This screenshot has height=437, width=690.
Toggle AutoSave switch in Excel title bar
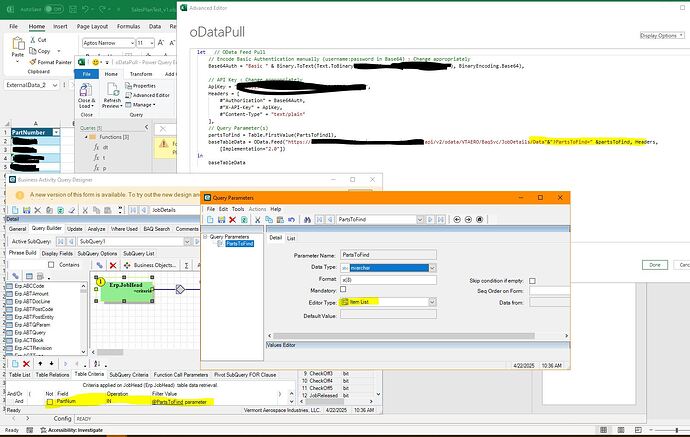point(54,9)
